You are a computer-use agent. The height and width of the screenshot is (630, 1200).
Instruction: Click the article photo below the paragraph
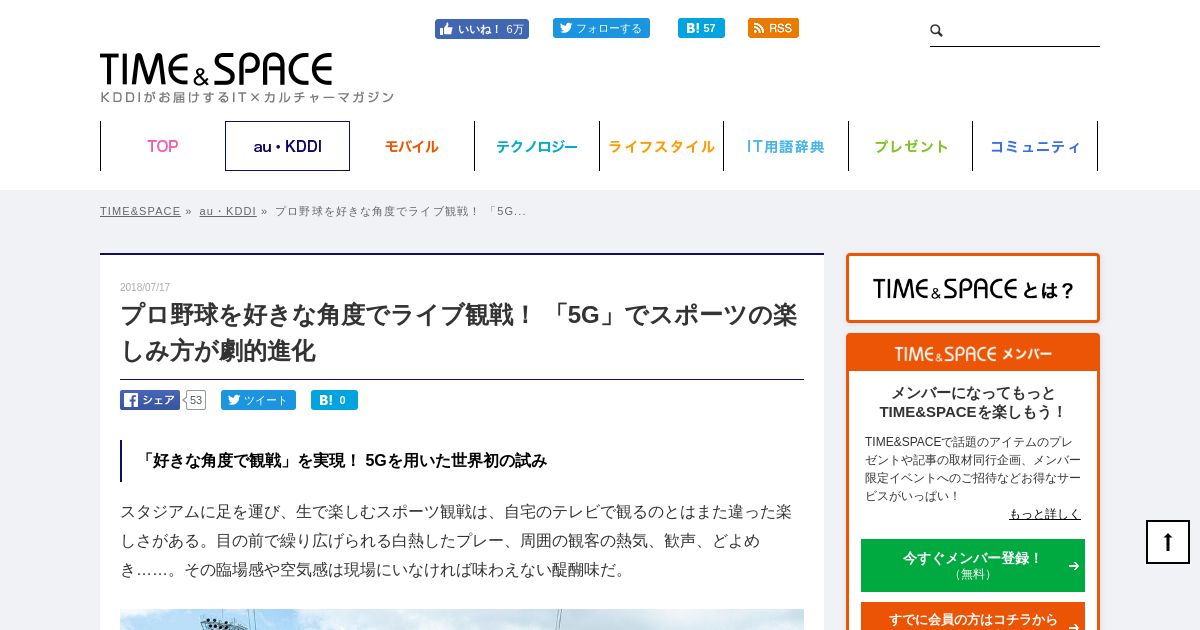[462, 619]
